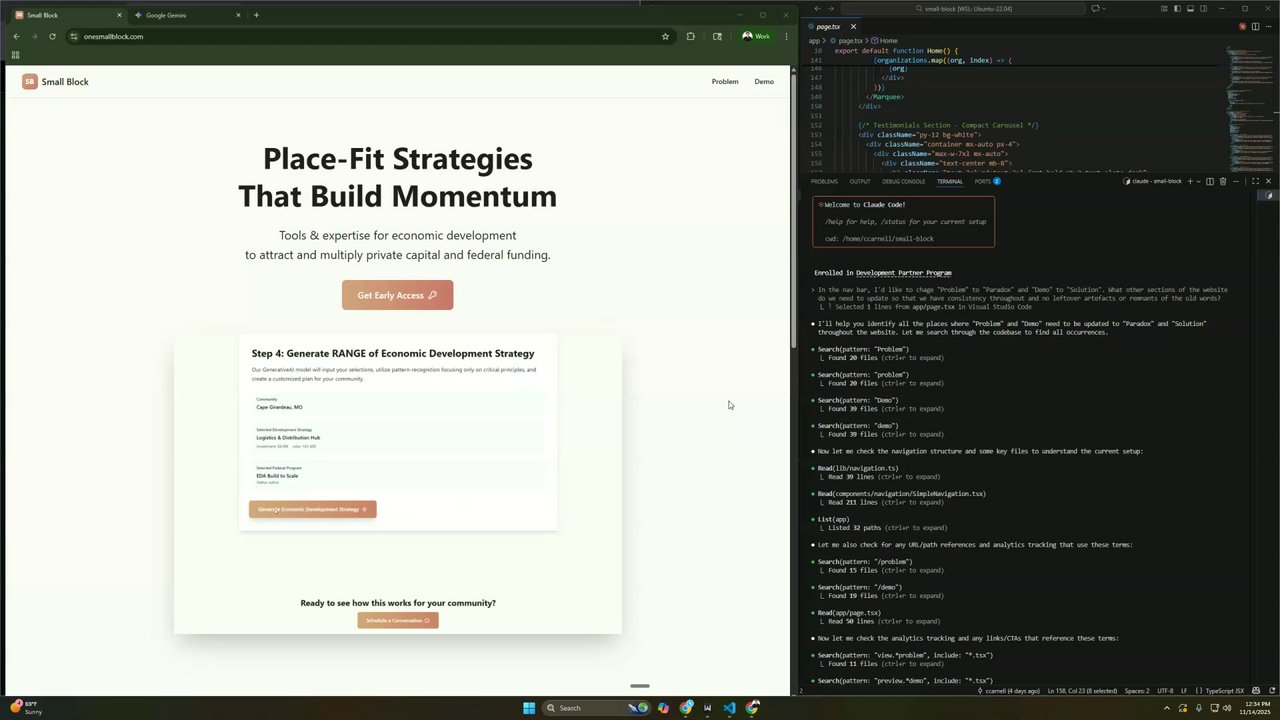Click the Ln 158, Col 23 status item
The width and height of the screenshot is (1280, 720).
(1083, 691)
